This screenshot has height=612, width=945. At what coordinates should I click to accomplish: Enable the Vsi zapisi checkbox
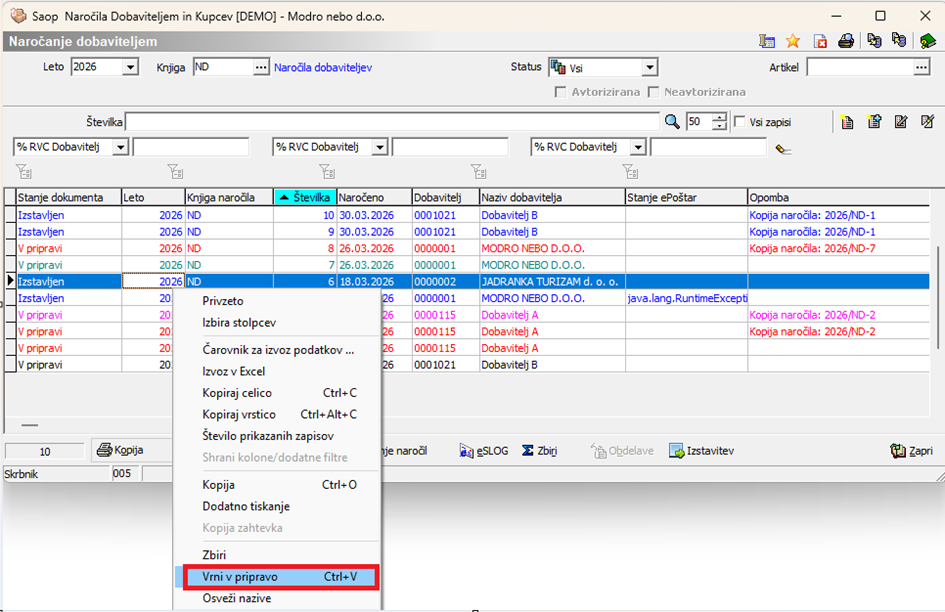[x=740, y=122]
